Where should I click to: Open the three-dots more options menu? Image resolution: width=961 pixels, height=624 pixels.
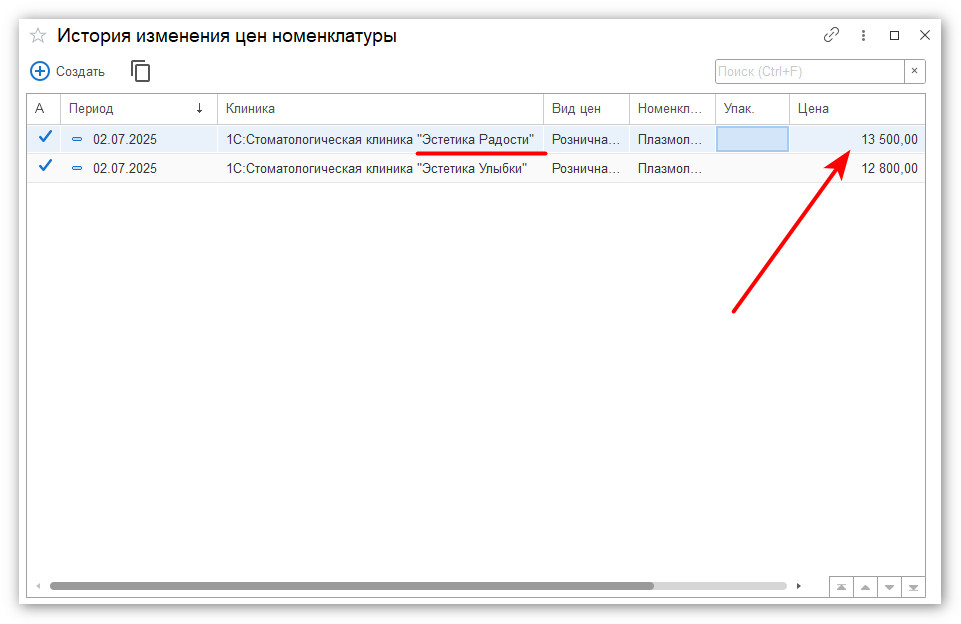pyautogui.click(x=863, y=35)
